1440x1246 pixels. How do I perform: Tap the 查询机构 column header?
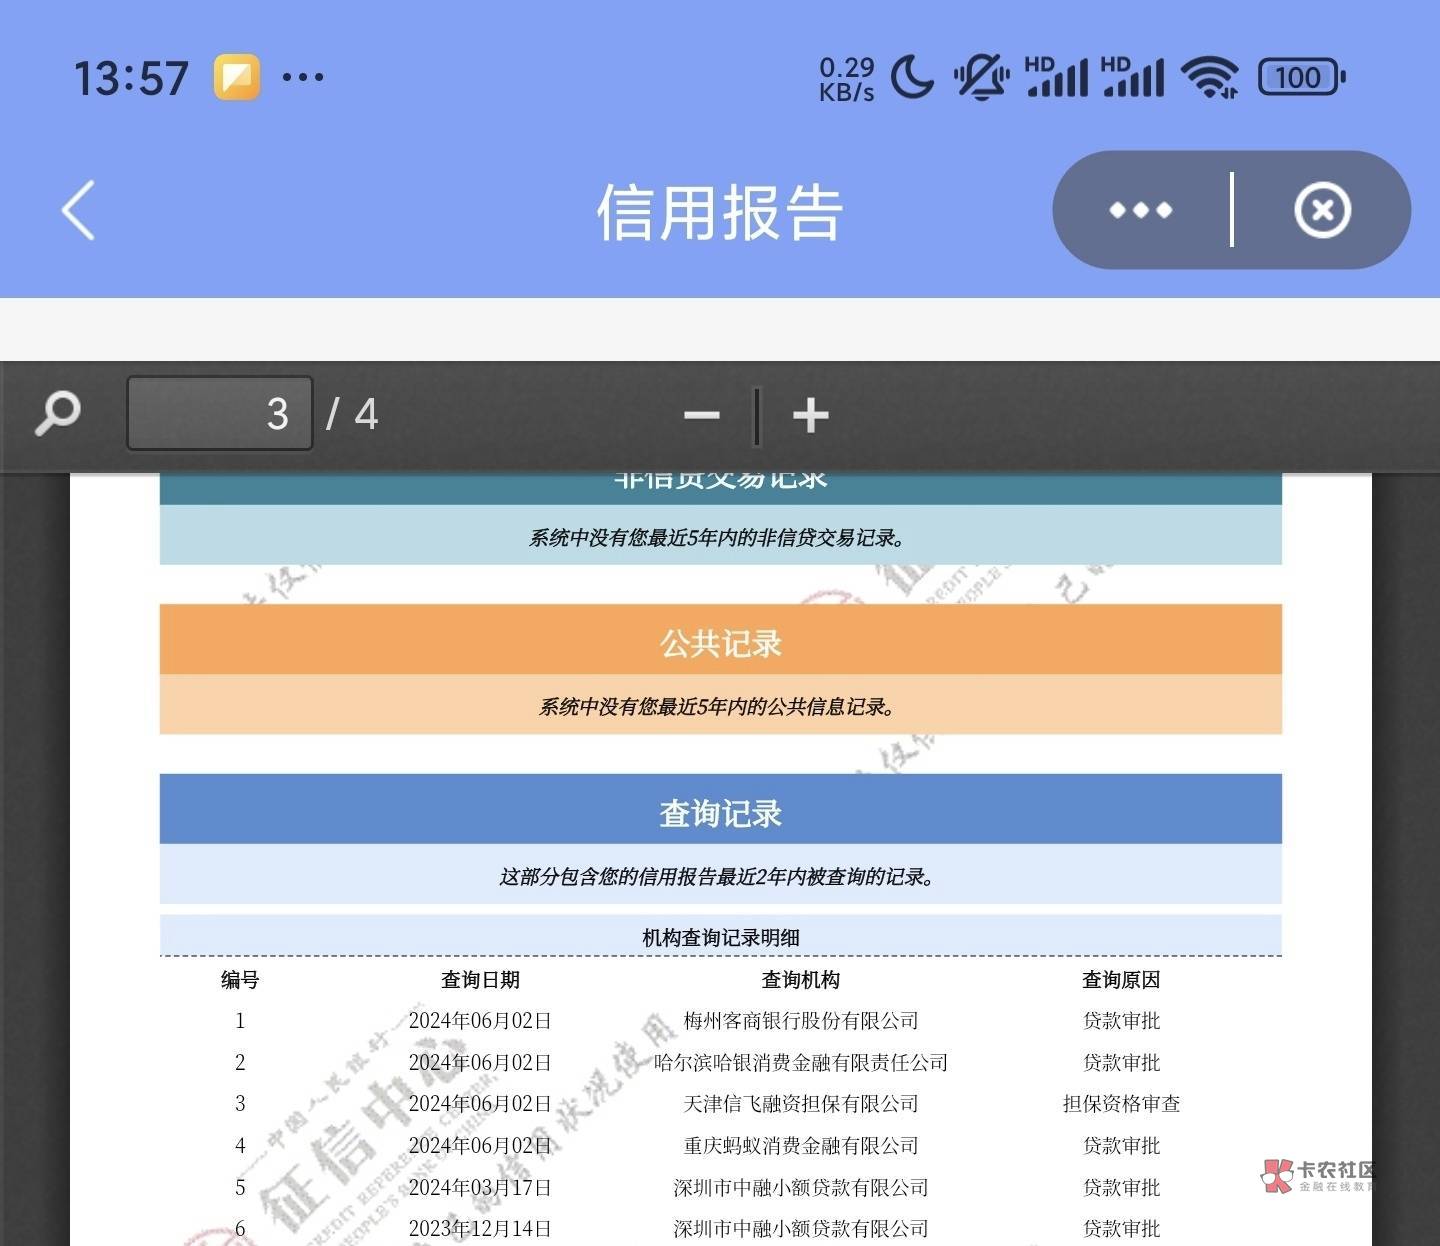[800, 980]
